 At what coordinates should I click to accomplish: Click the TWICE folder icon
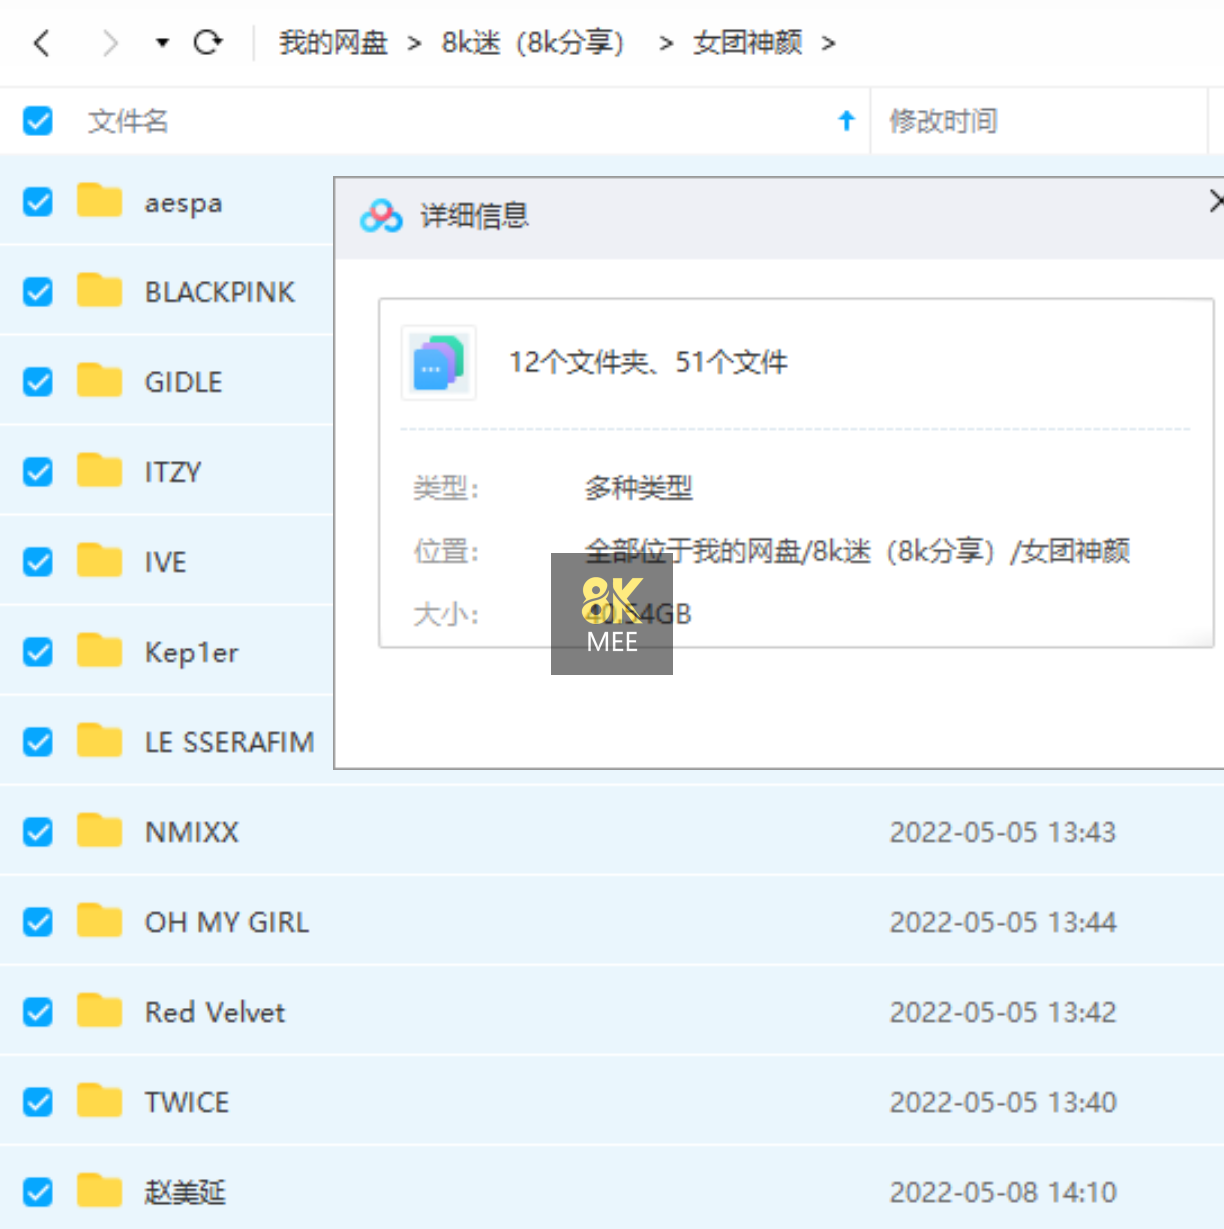tap(99, 1100)
